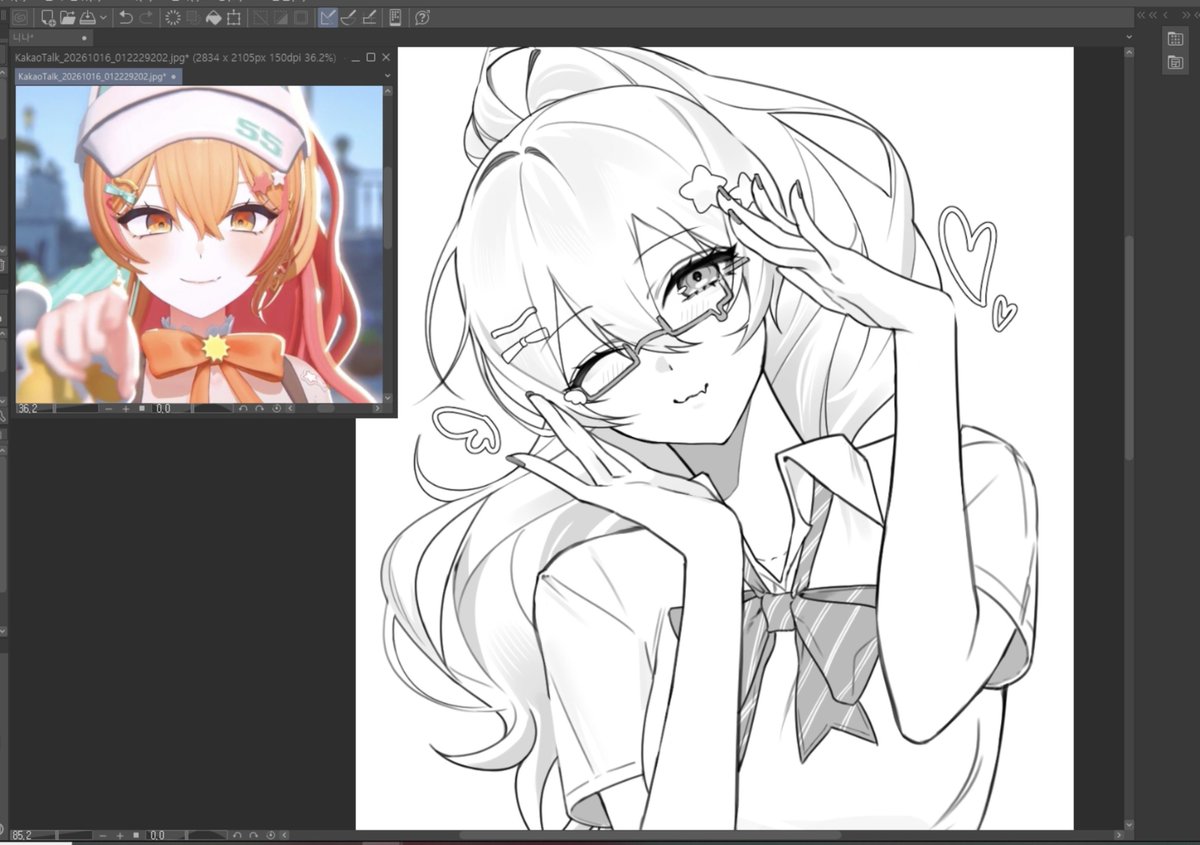Fit the main canvas to the screen
The image size is (1200, 845).
(x=137, y=835)
